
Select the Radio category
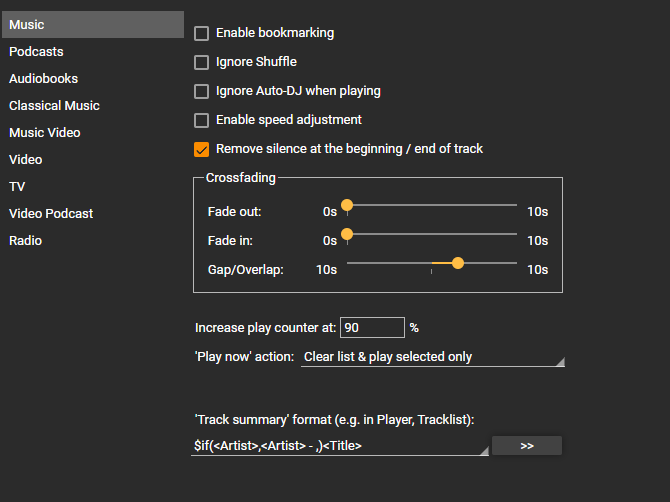(26, 241)
